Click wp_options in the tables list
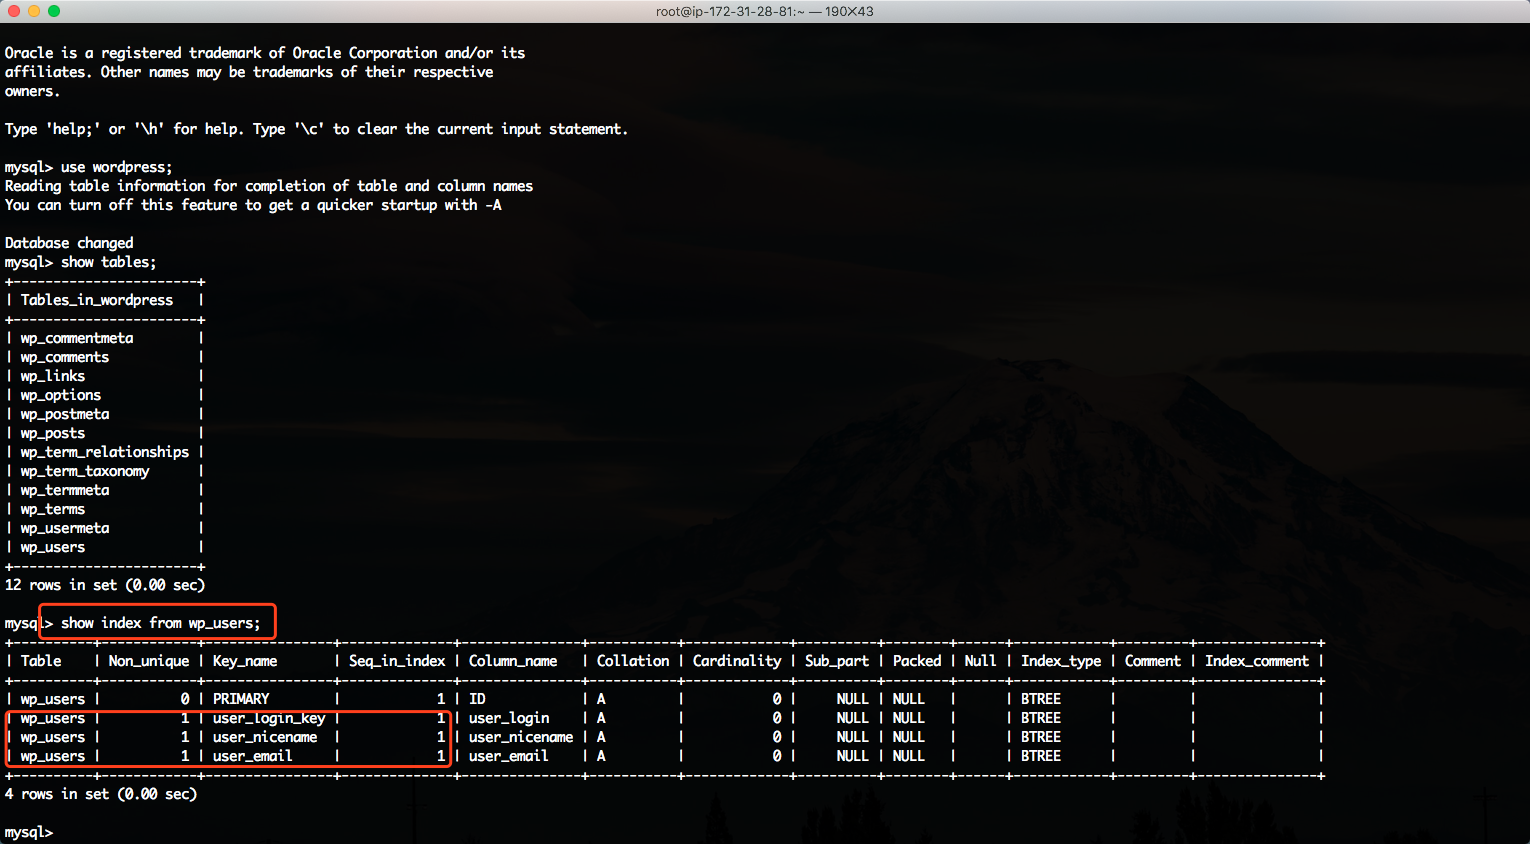This screenshot has height=844, width=1530. 61,395
